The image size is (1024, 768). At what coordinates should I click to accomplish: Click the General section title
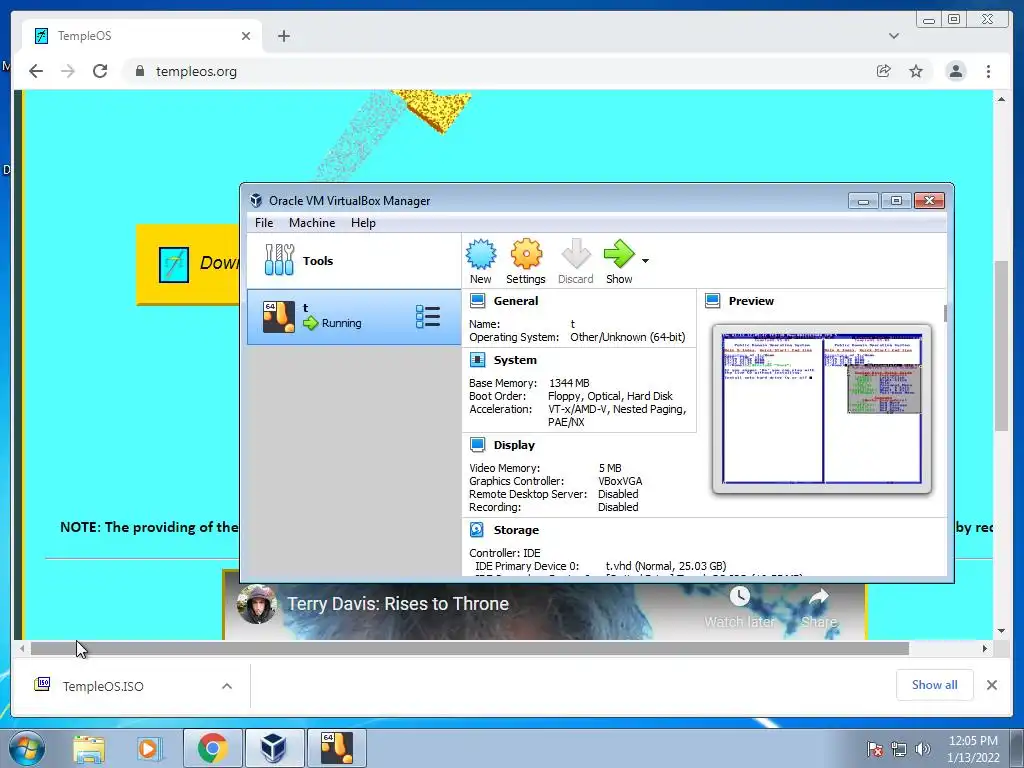tap(516, 300)
